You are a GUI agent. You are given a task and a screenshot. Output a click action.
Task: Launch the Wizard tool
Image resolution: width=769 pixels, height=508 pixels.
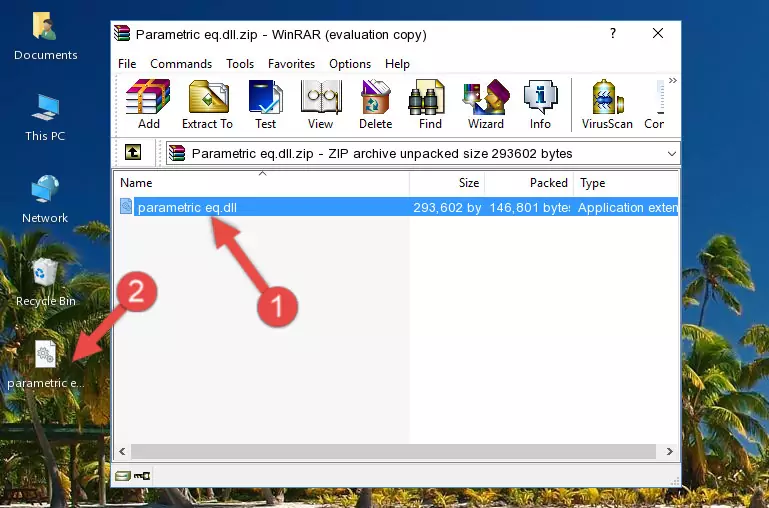(x=486, y=104)
